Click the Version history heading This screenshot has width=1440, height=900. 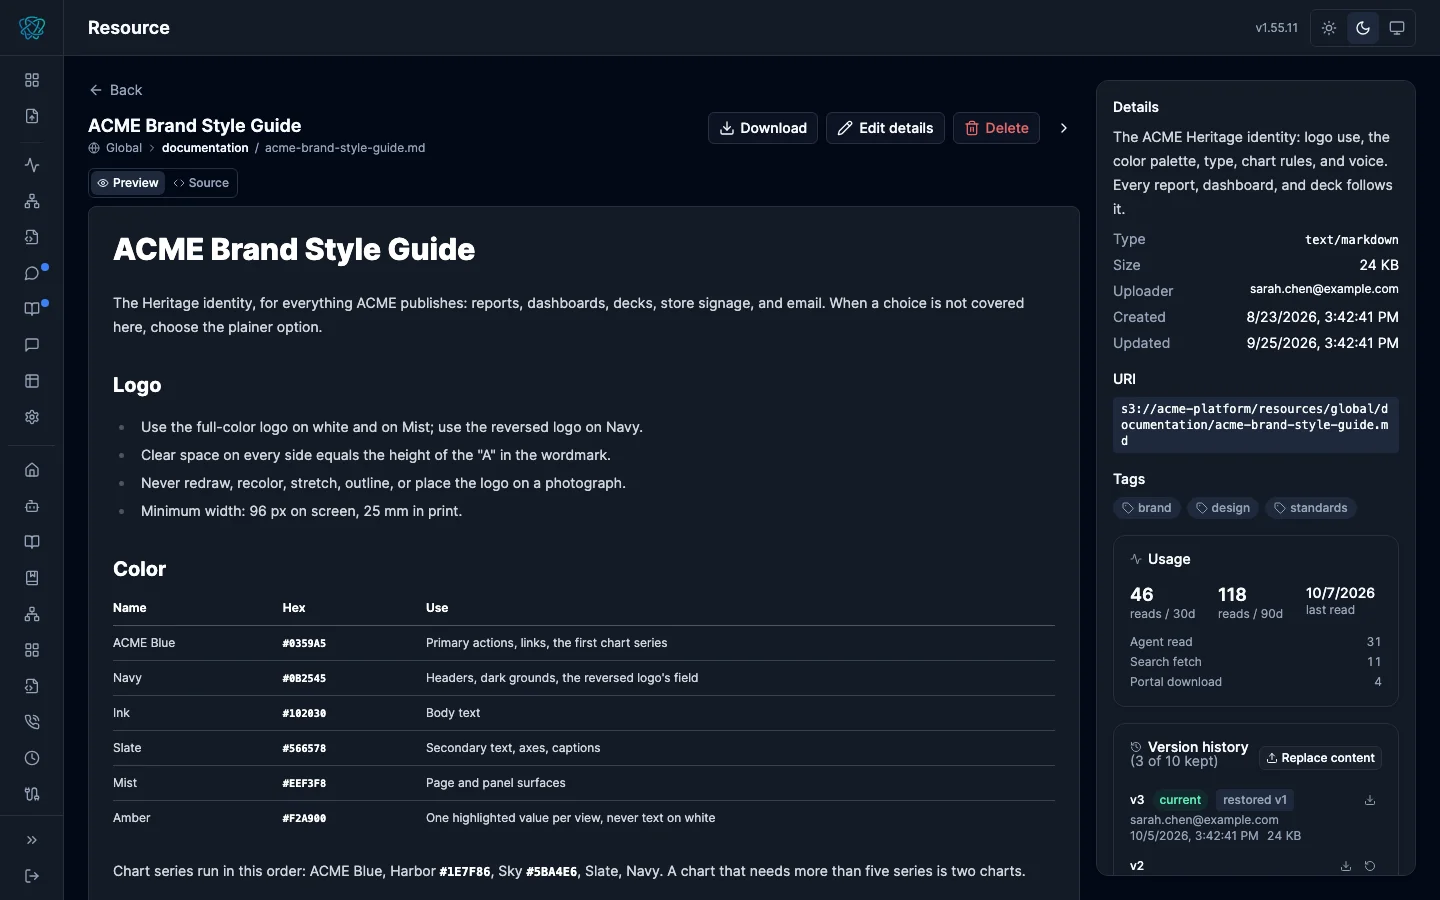pos(1198,747)
